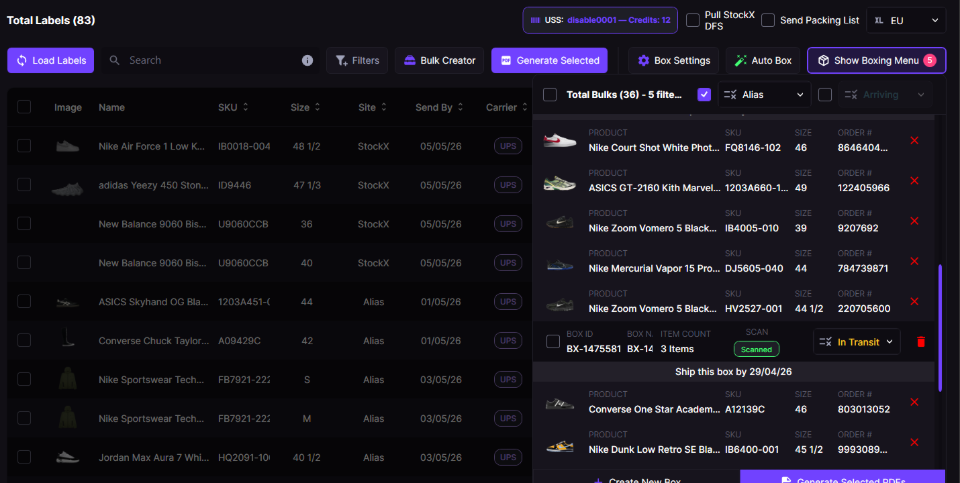Toggle select-all checkbox in labels table header
Viewport: 960px width, 483px height.
point(24,107)
